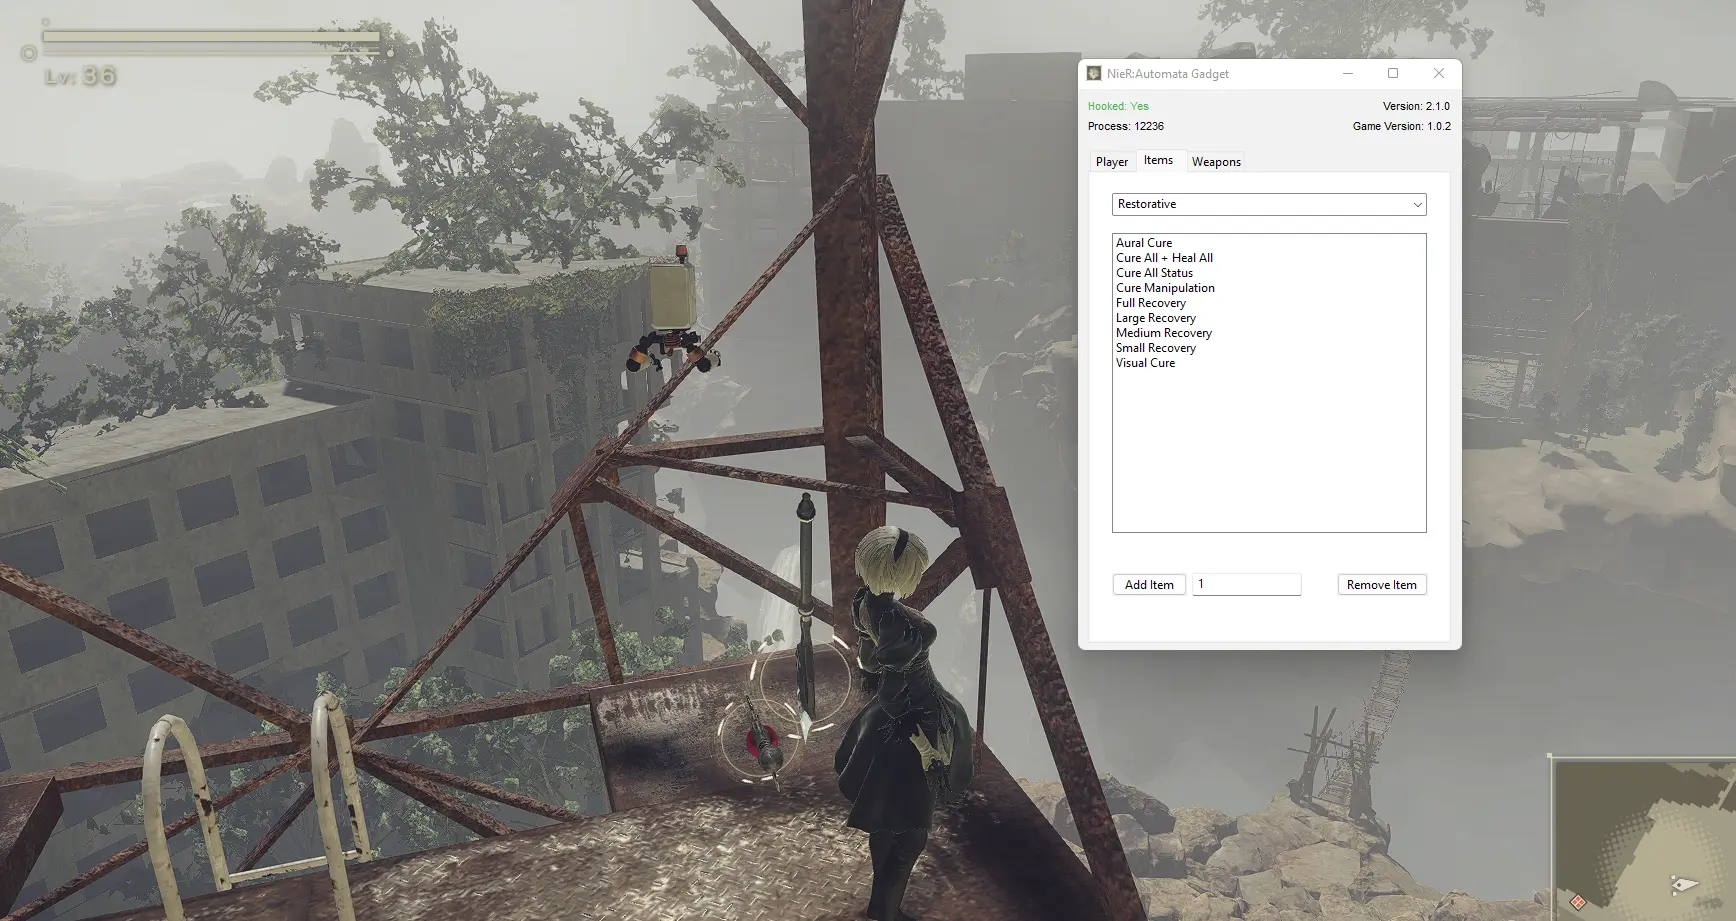Select Medium Recovery item
The width and height of the screenshot is (1736, 921).
1164,333
